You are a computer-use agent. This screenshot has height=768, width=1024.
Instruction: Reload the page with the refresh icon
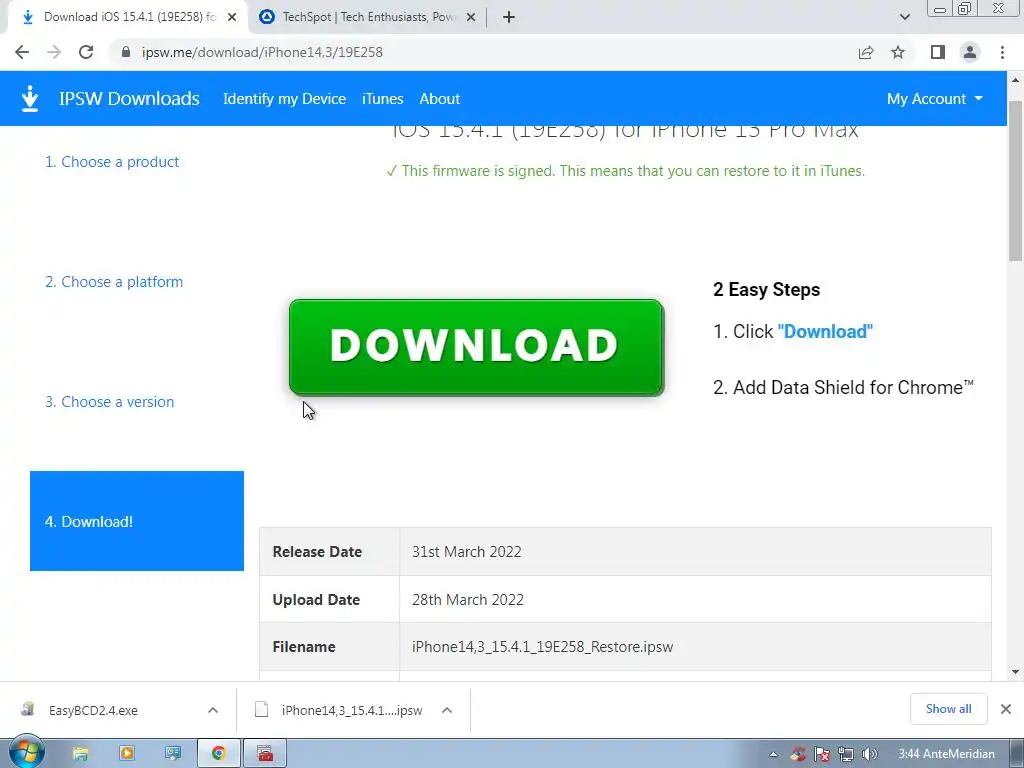click(86, 52)
